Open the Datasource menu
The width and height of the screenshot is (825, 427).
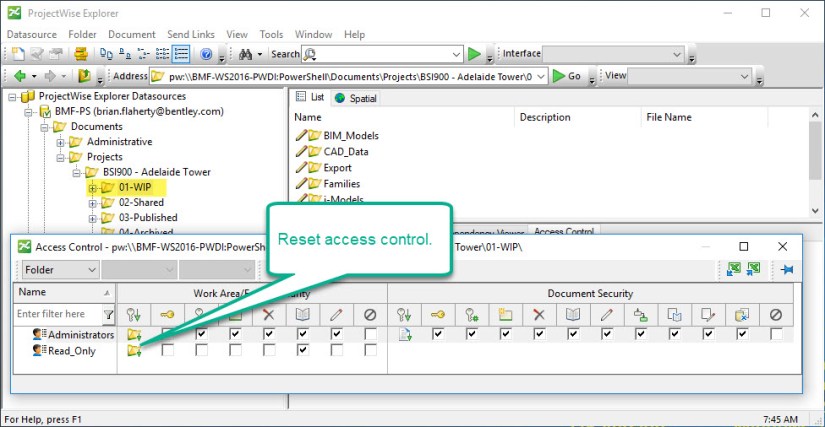click(x=32, y=34)
